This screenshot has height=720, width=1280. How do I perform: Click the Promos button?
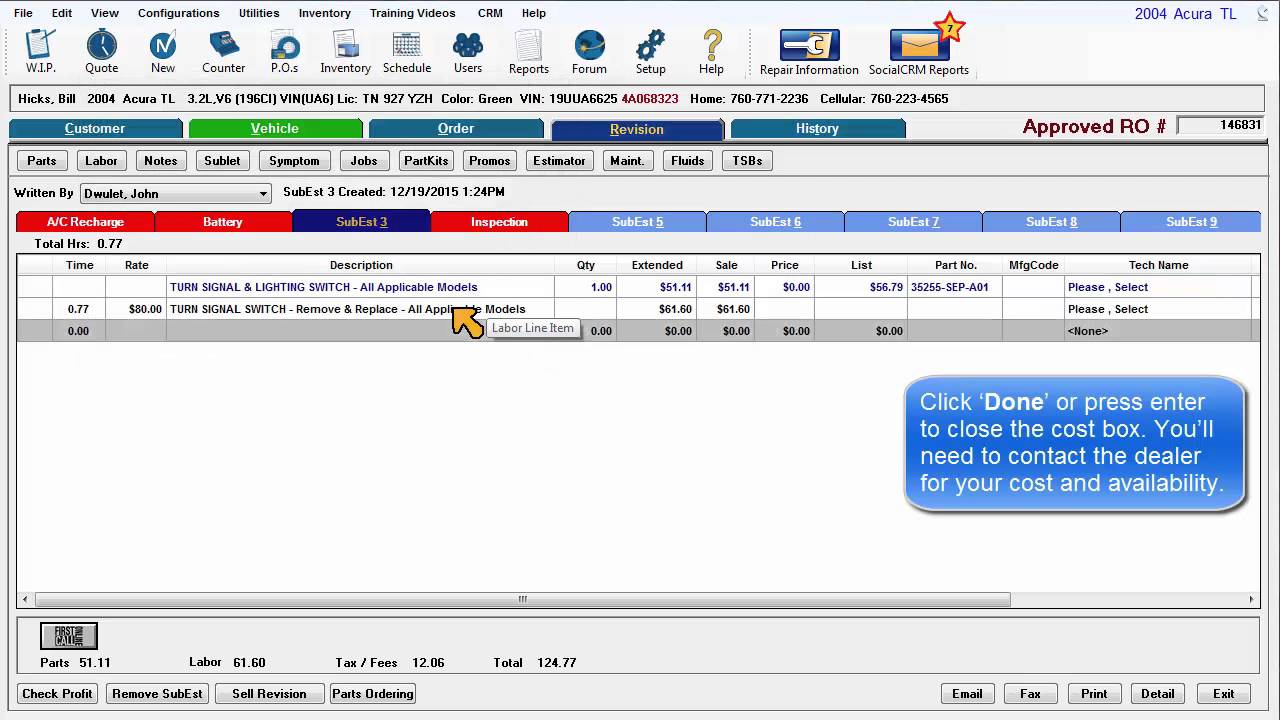coord(489,161)
